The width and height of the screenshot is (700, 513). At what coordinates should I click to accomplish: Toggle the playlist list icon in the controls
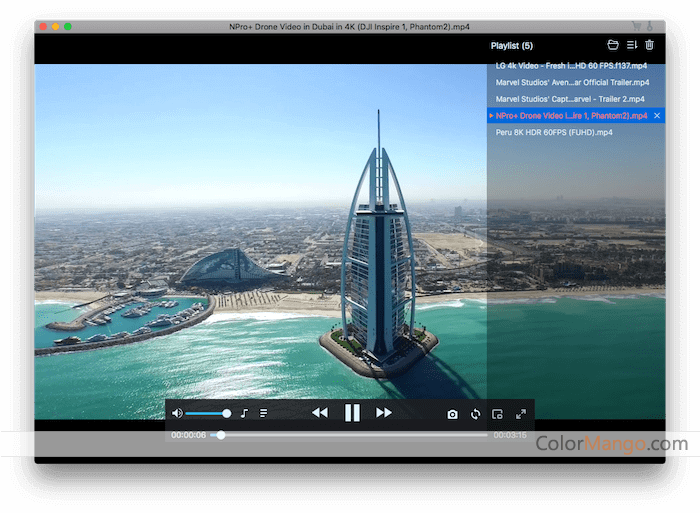coord(263,413)
